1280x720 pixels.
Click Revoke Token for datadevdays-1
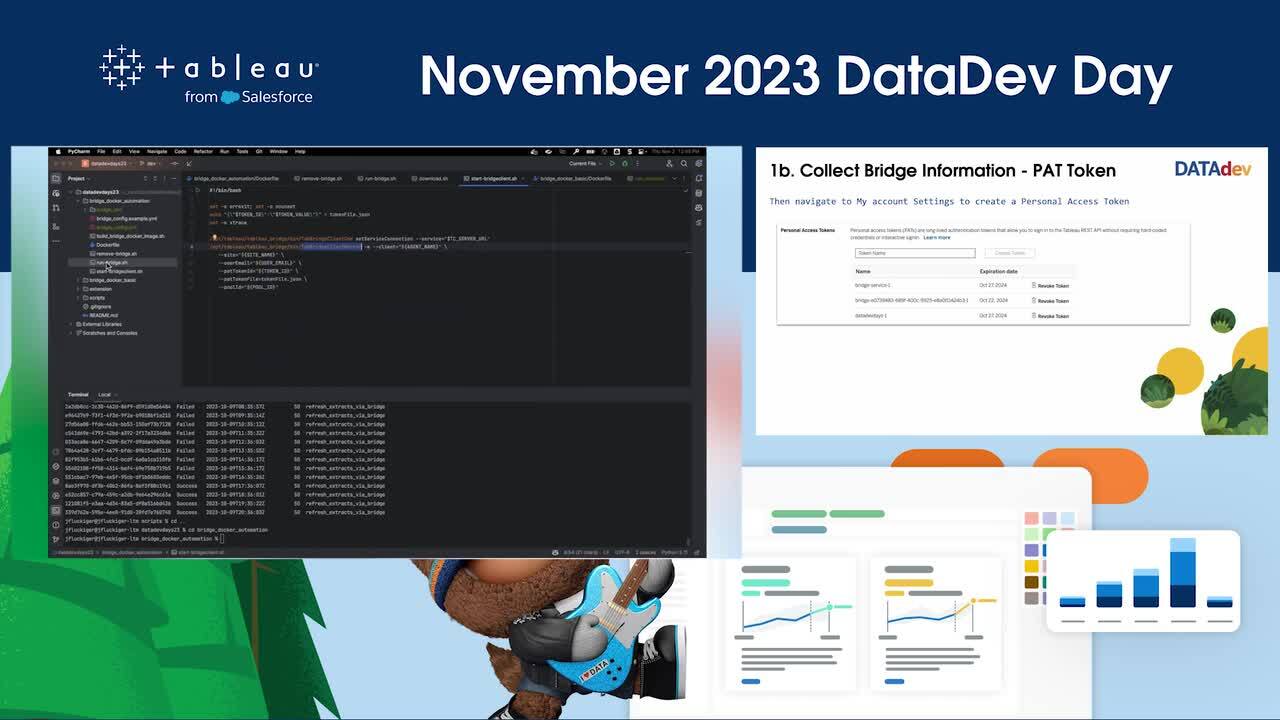(1051, 316)
